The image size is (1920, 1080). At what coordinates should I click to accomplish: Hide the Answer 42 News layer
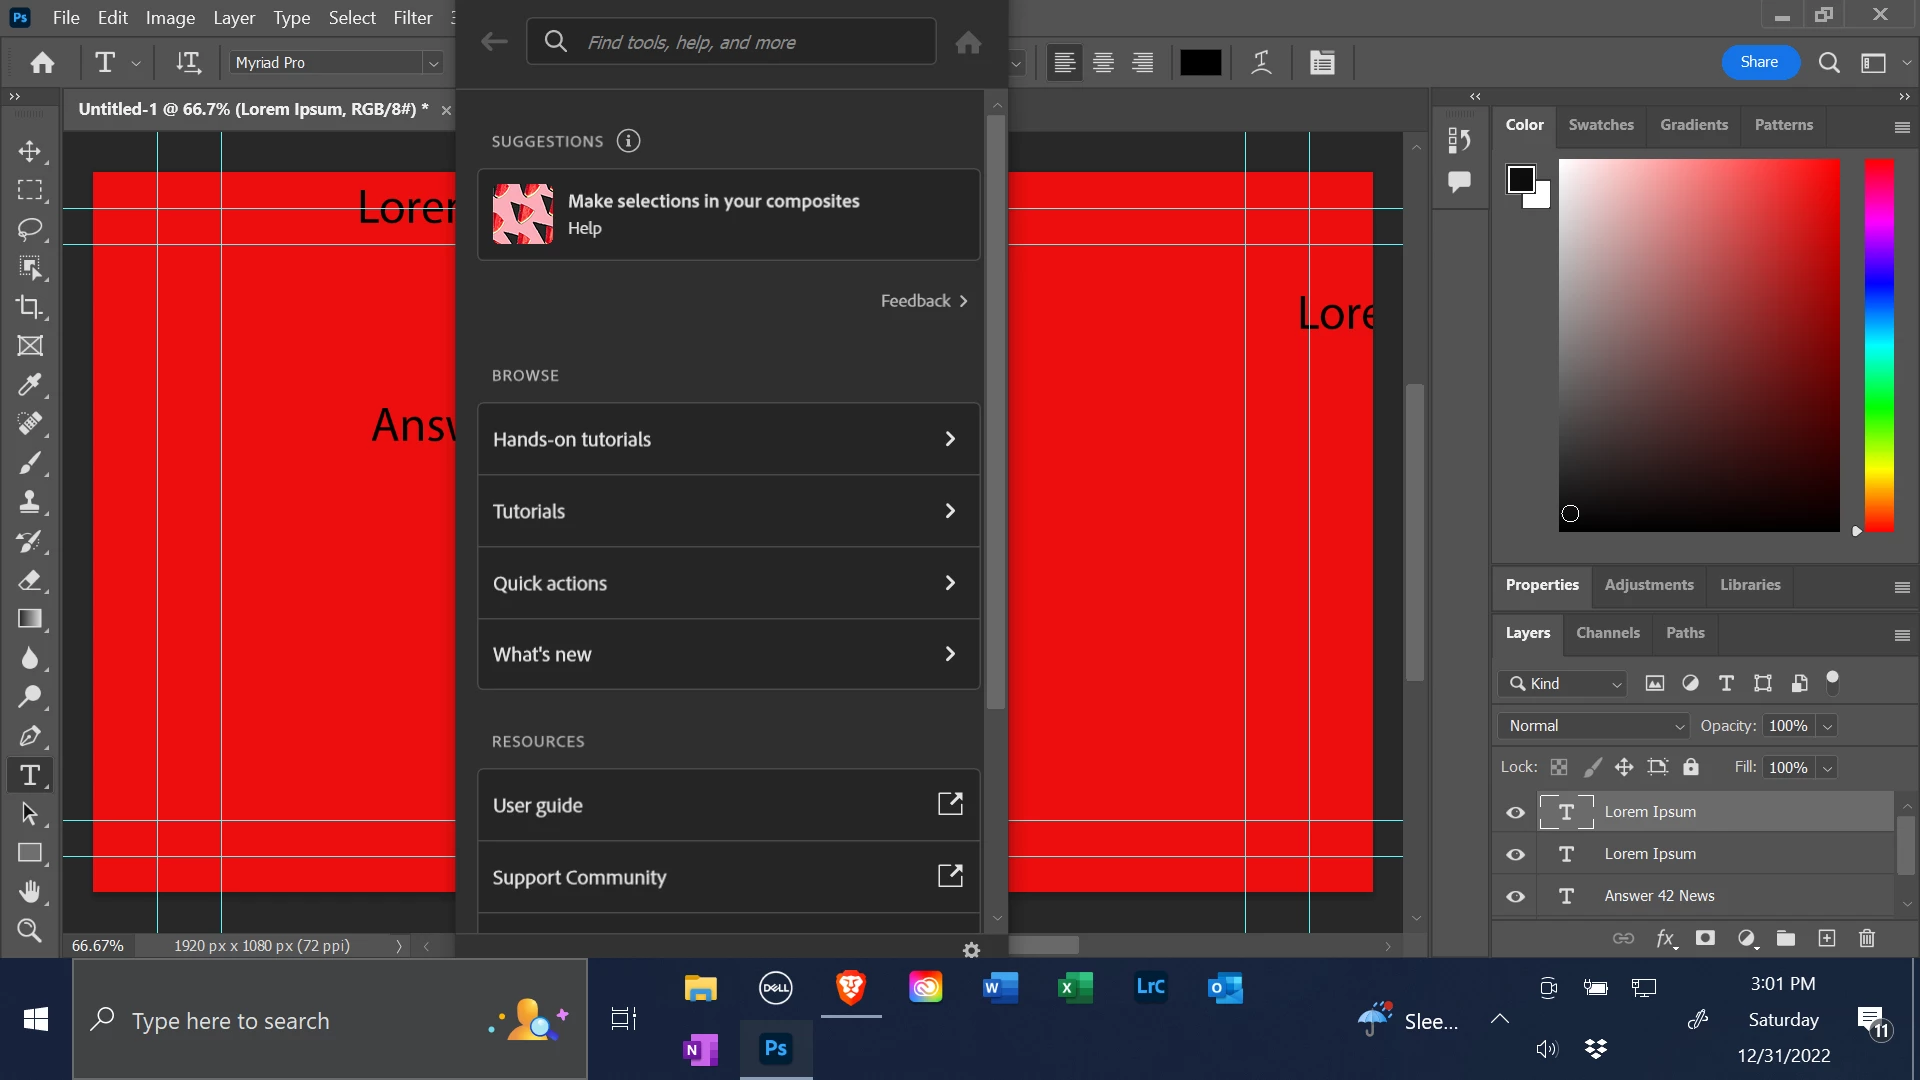click(1516, 896)
